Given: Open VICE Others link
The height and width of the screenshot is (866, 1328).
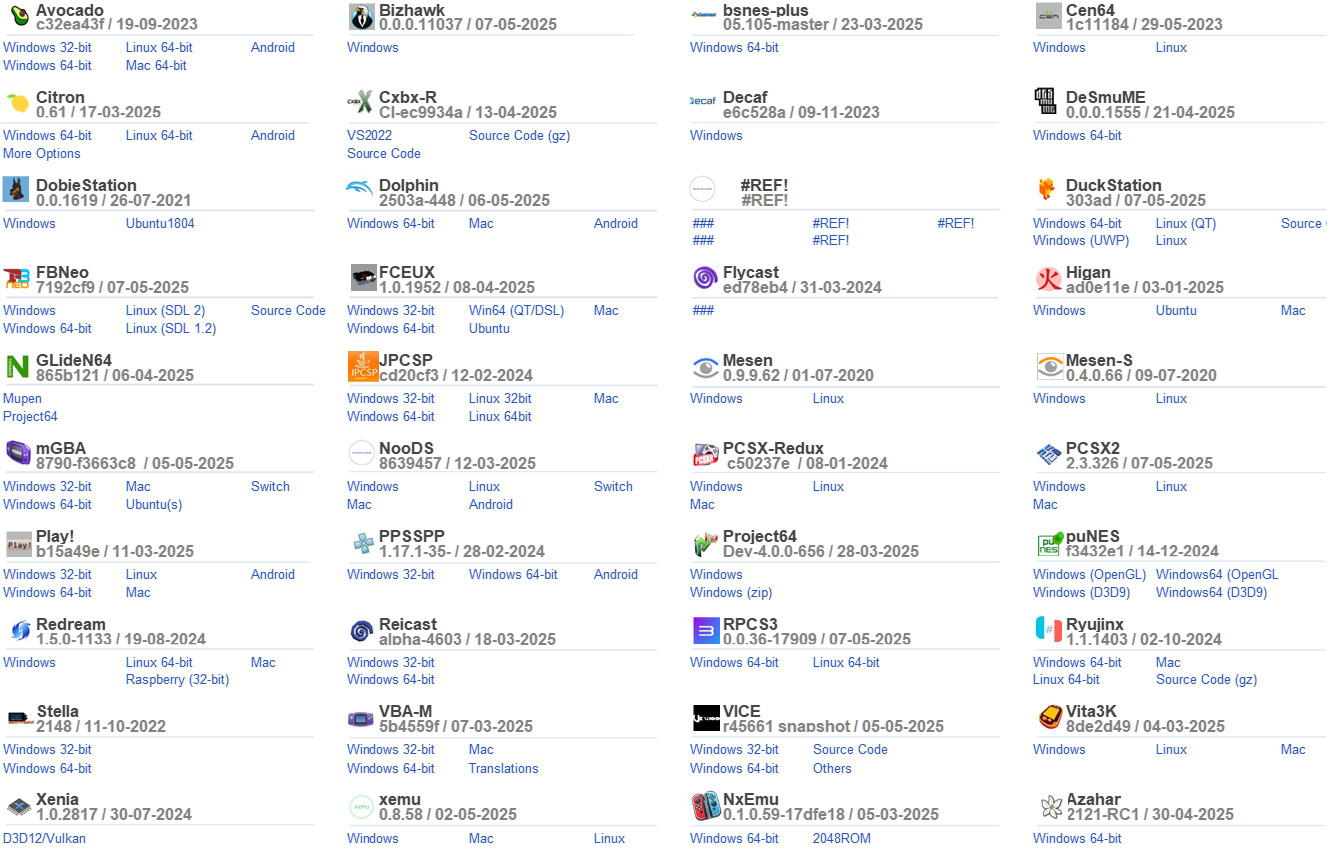Looking at the screenshot, I should 832,768.
